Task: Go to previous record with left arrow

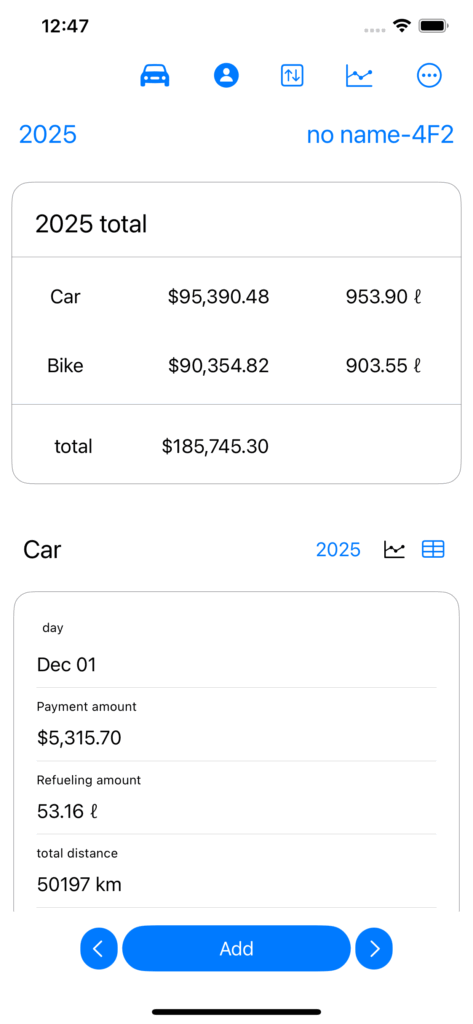Action: (99, 948)
